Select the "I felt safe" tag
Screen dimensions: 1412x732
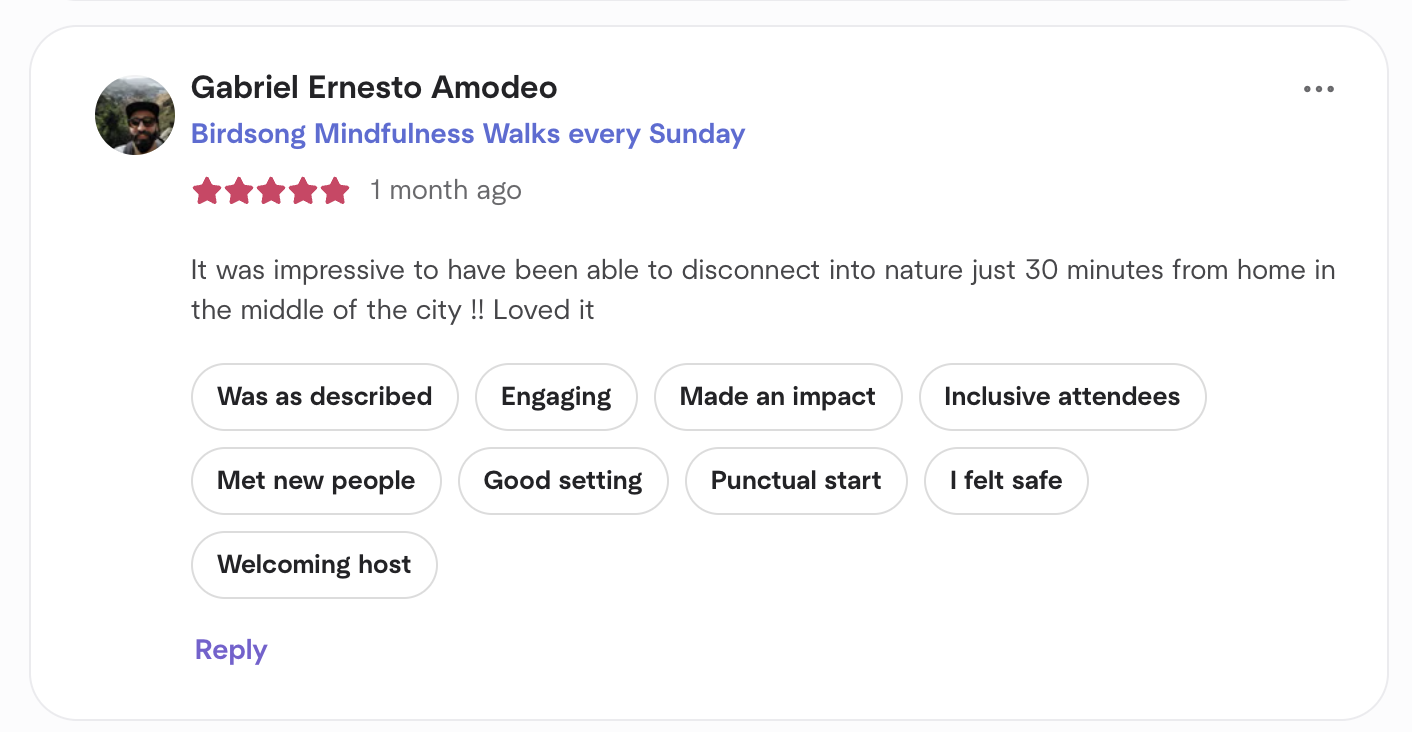1006,481
